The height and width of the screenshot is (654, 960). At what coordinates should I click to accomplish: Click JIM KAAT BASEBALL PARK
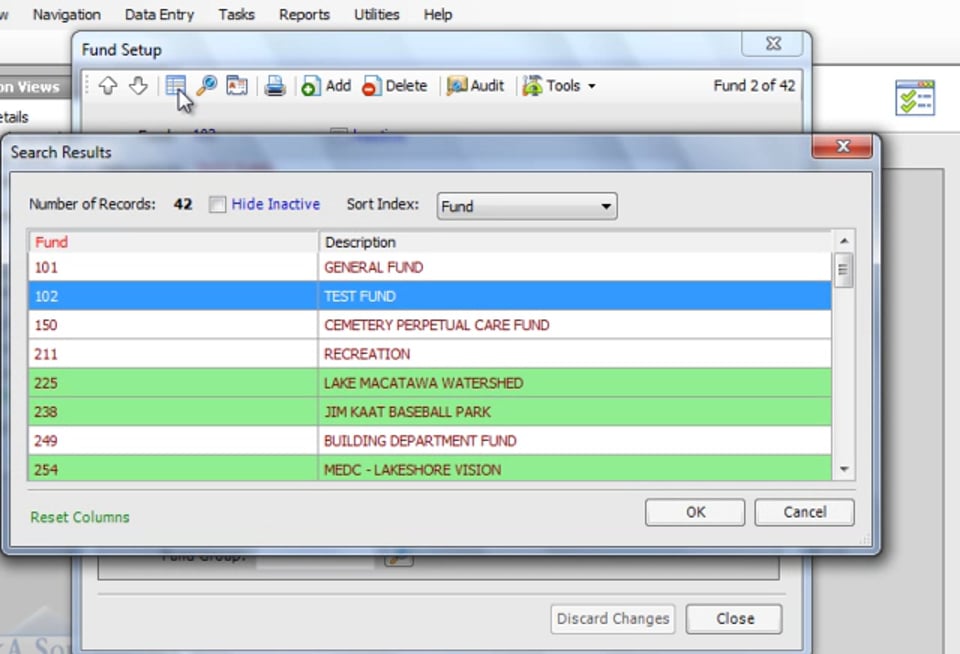click(x=575, y=412)
